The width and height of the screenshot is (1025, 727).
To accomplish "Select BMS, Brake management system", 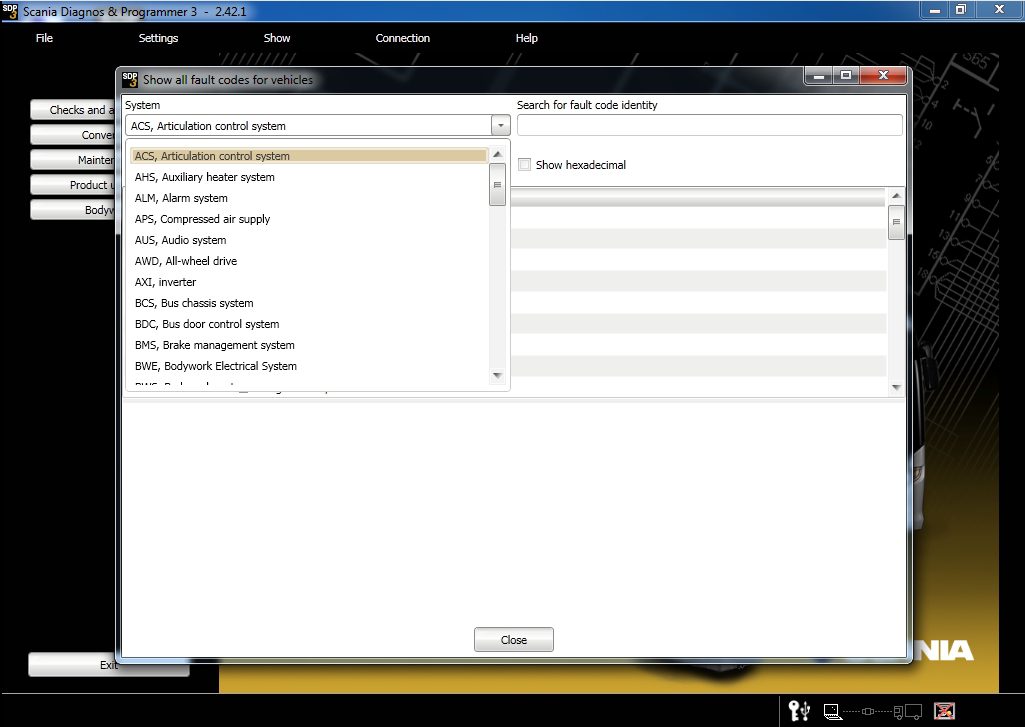I will click(309, 345).
